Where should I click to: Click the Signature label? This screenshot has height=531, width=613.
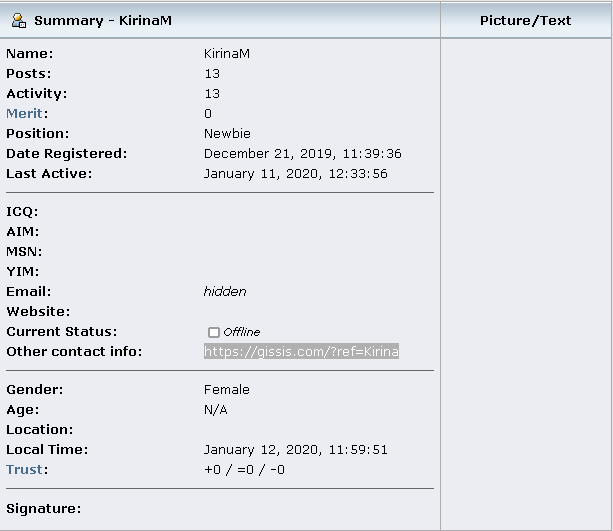(44, 509)
